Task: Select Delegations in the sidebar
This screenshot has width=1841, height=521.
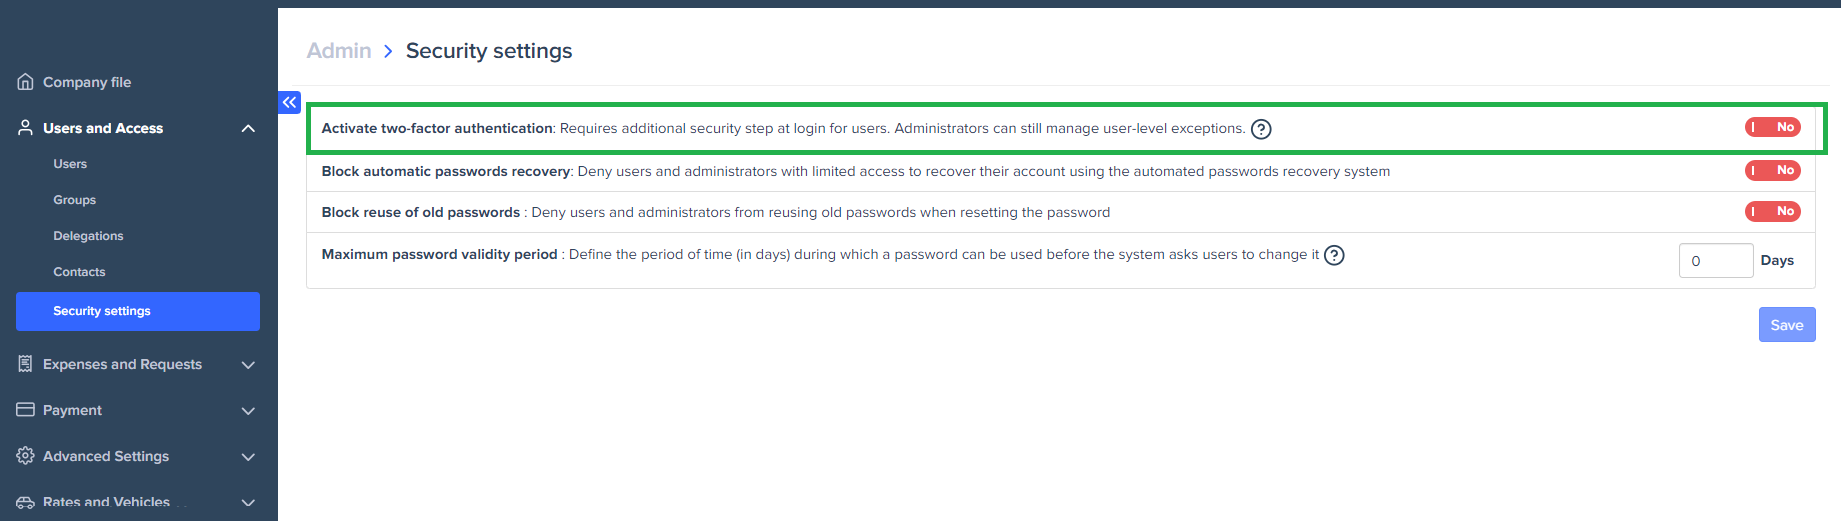Action: pos(88,236)
